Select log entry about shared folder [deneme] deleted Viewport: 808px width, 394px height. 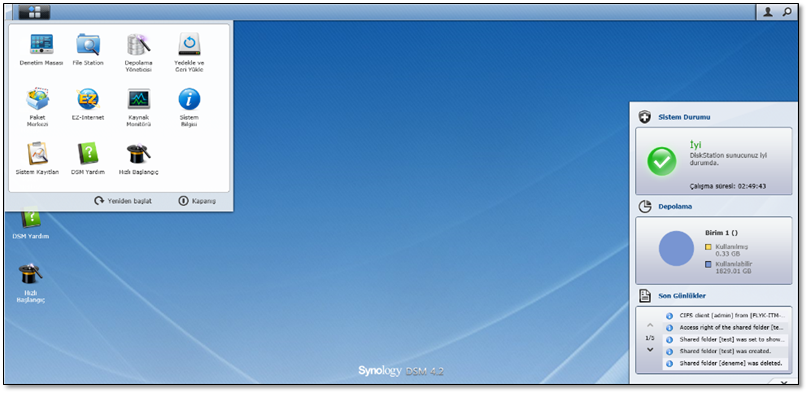[726, 363]
